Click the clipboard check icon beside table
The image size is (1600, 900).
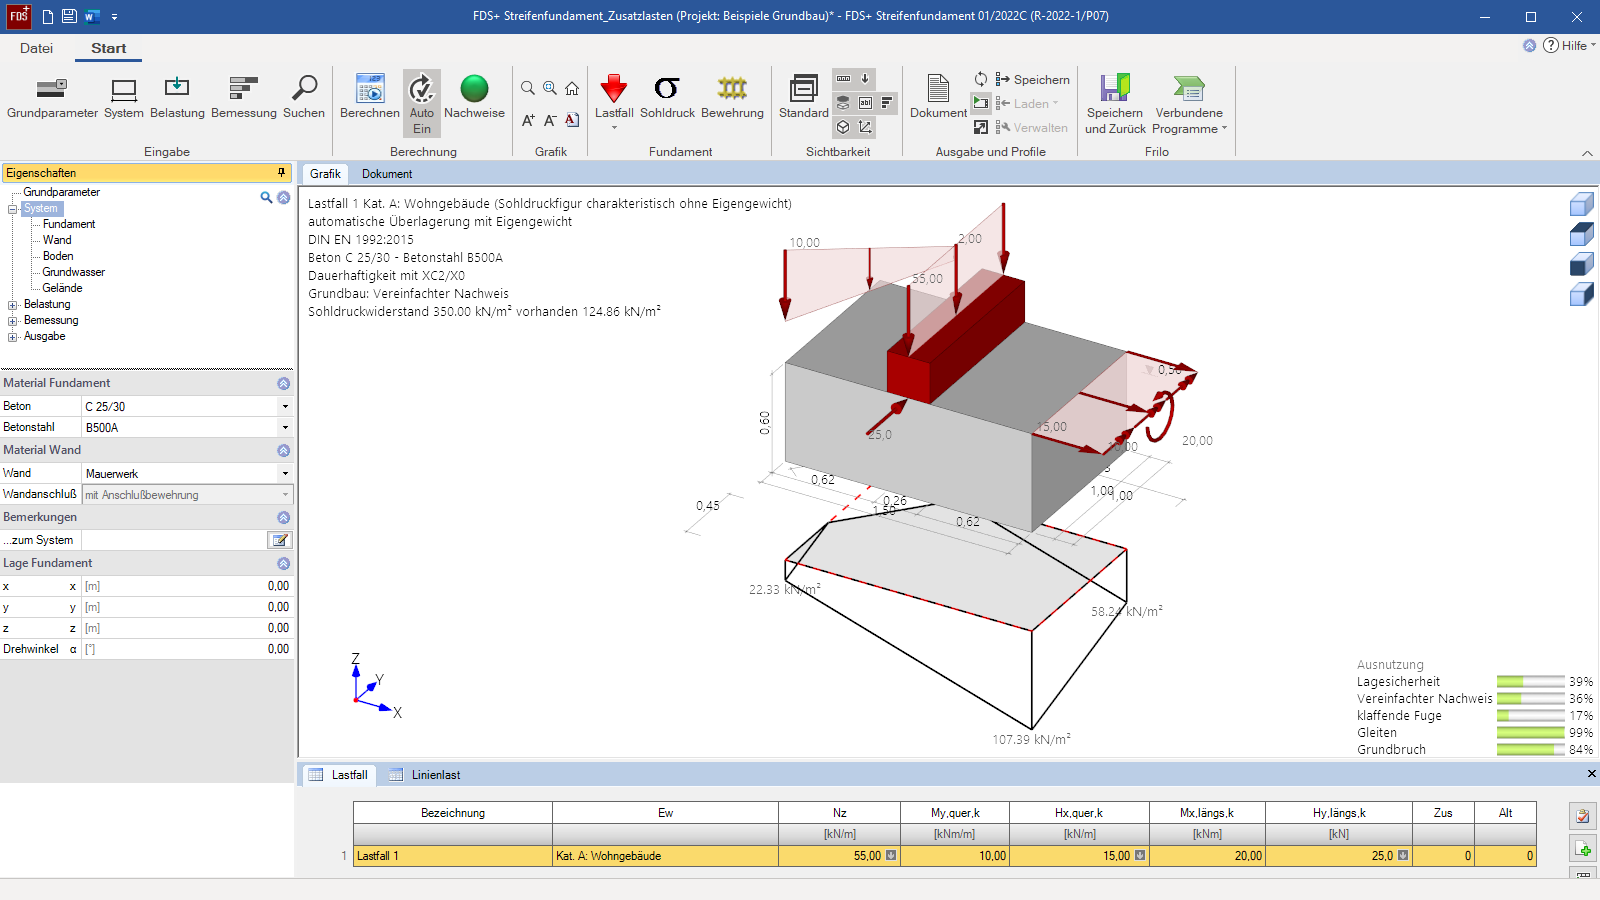click(1583, 816)
